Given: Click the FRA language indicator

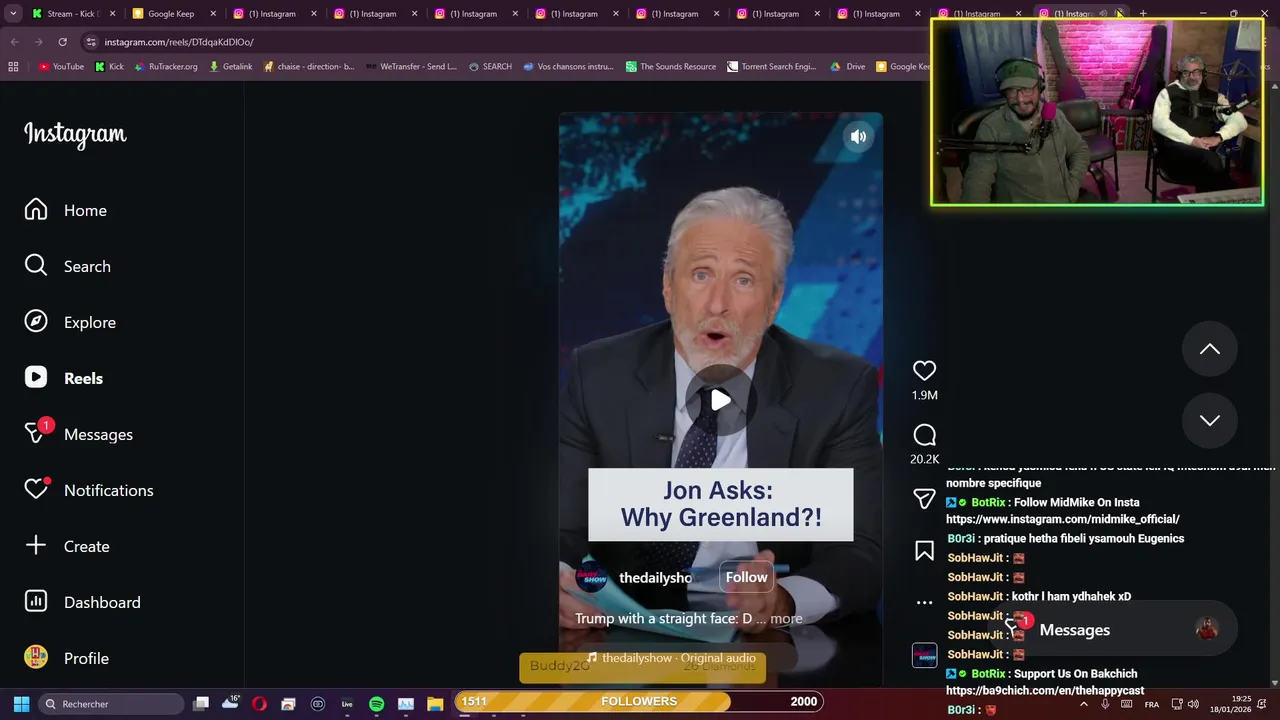Looking at the screenshot, I should point(1152,704).
